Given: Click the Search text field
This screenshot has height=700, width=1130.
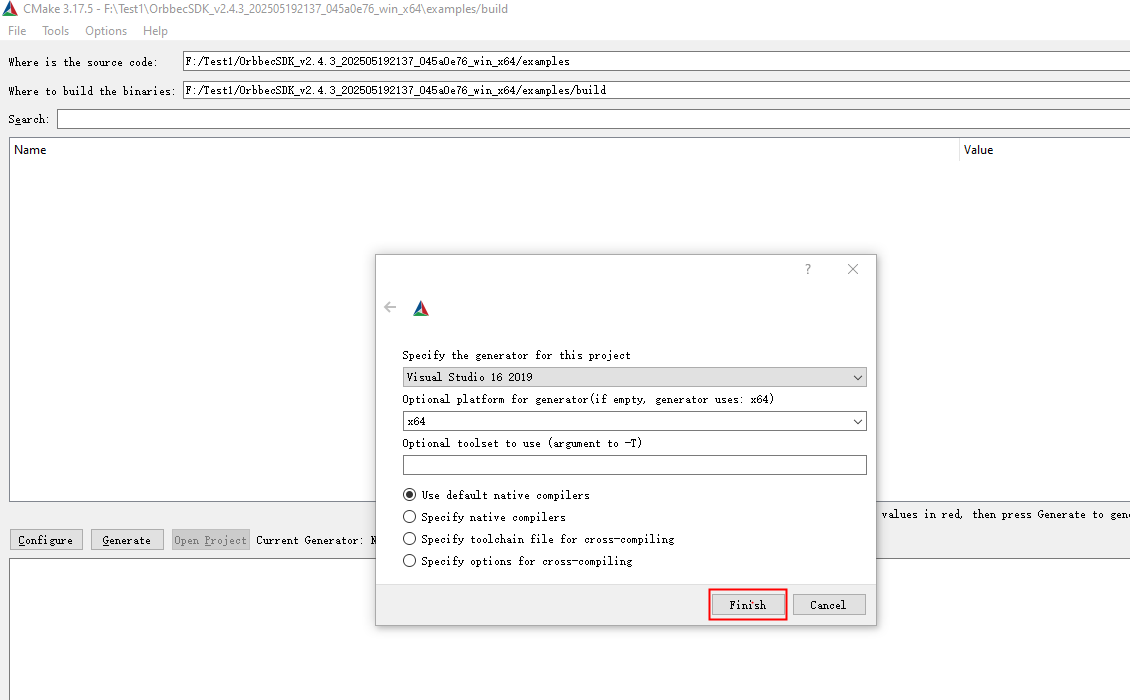Looking at the screenshot, I should (x=590, y=119).
